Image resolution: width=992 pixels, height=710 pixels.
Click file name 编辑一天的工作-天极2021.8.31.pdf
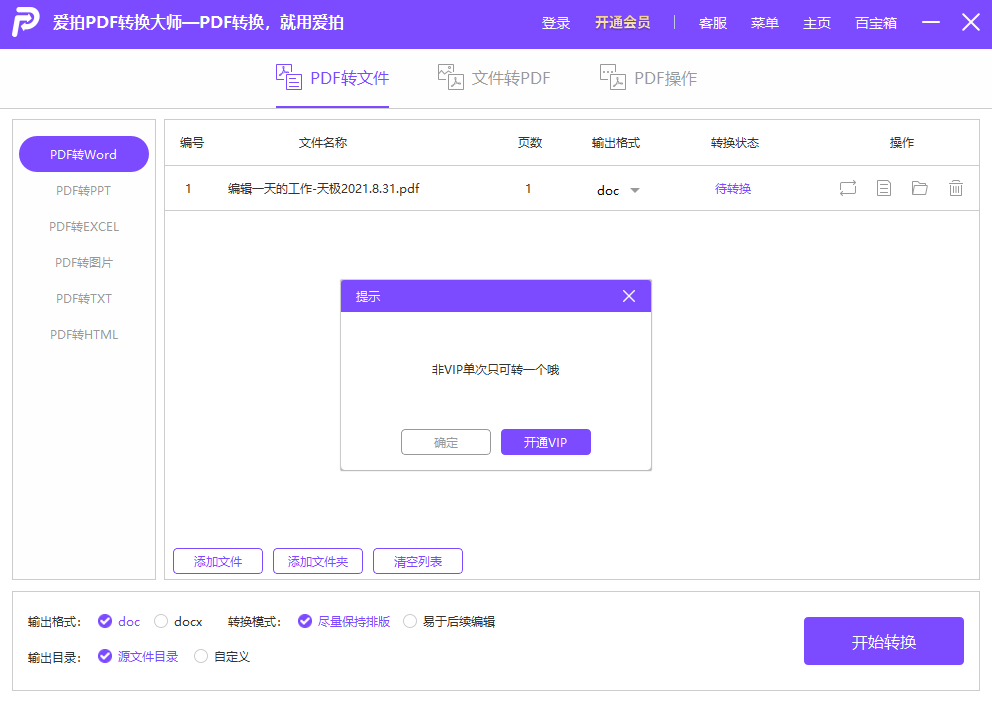(x=323, y=189)
